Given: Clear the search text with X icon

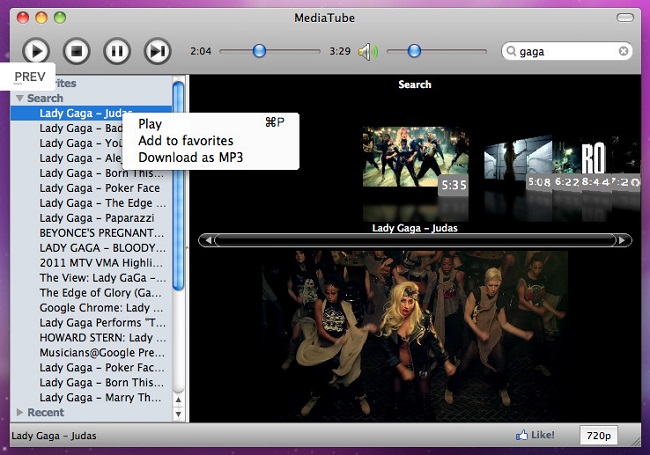Looking at the screenshot, I should (623, 51).
